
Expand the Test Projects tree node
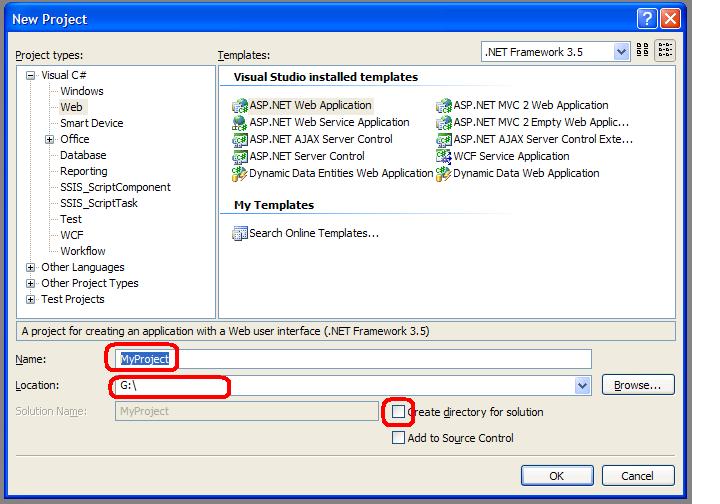coord(30,300)
